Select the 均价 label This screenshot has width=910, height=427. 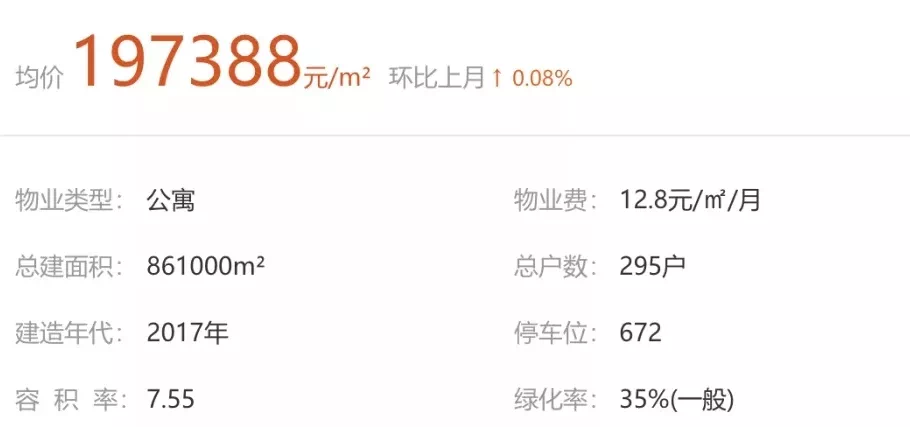point(39,78)
